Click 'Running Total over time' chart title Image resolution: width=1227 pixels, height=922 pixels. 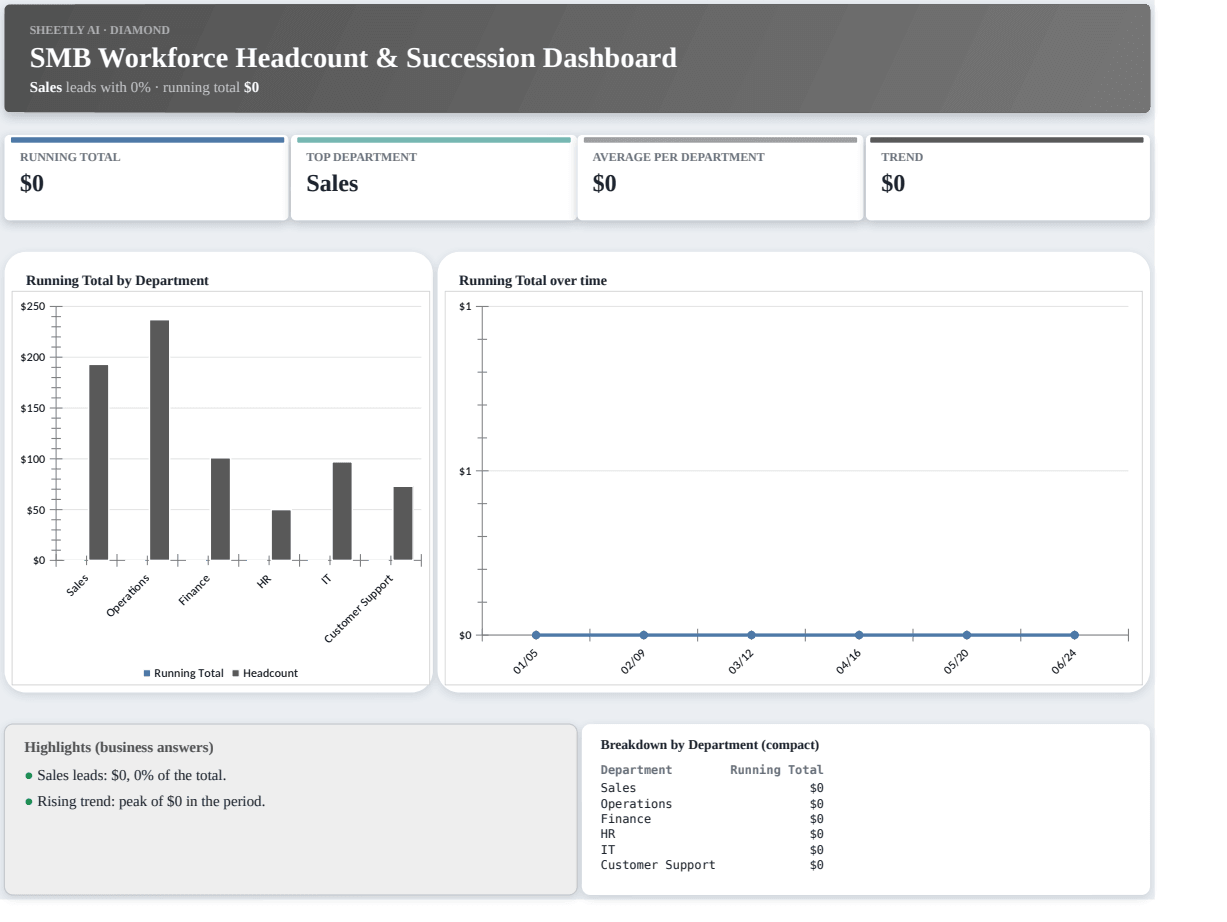(533, 280)
